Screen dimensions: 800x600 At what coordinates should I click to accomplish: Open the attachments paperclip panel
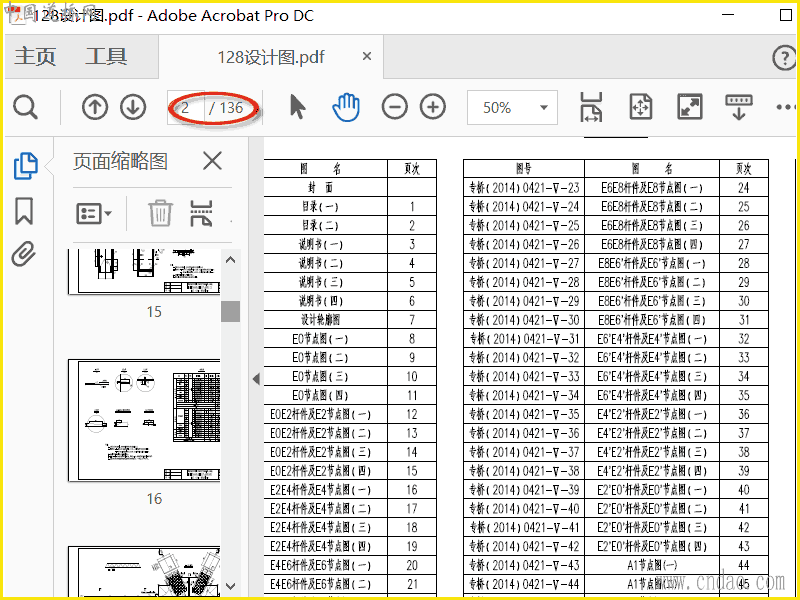[x=24, y=254]
